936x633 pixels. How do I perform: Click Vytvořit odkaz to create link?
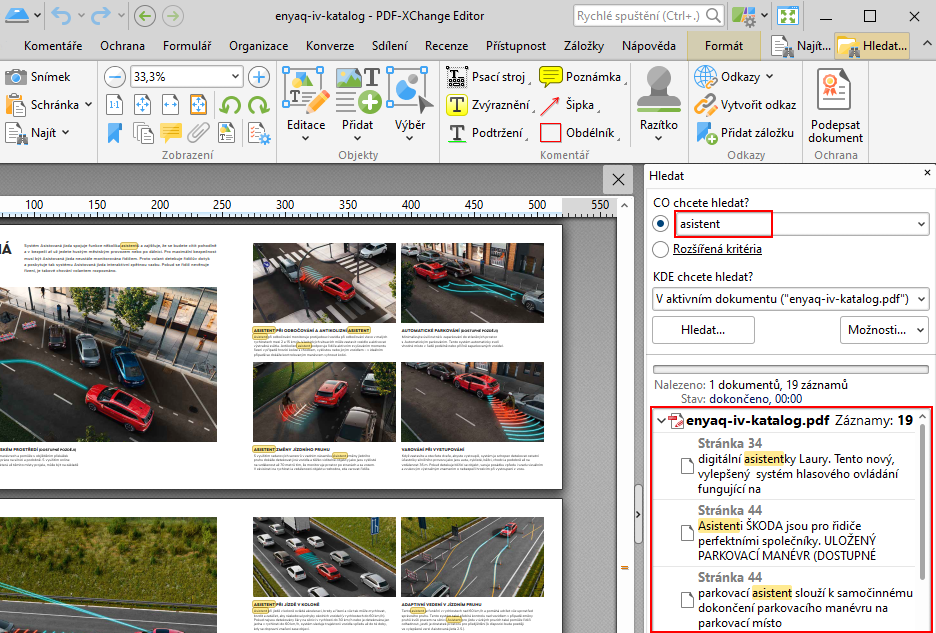(x=746, y=105)
